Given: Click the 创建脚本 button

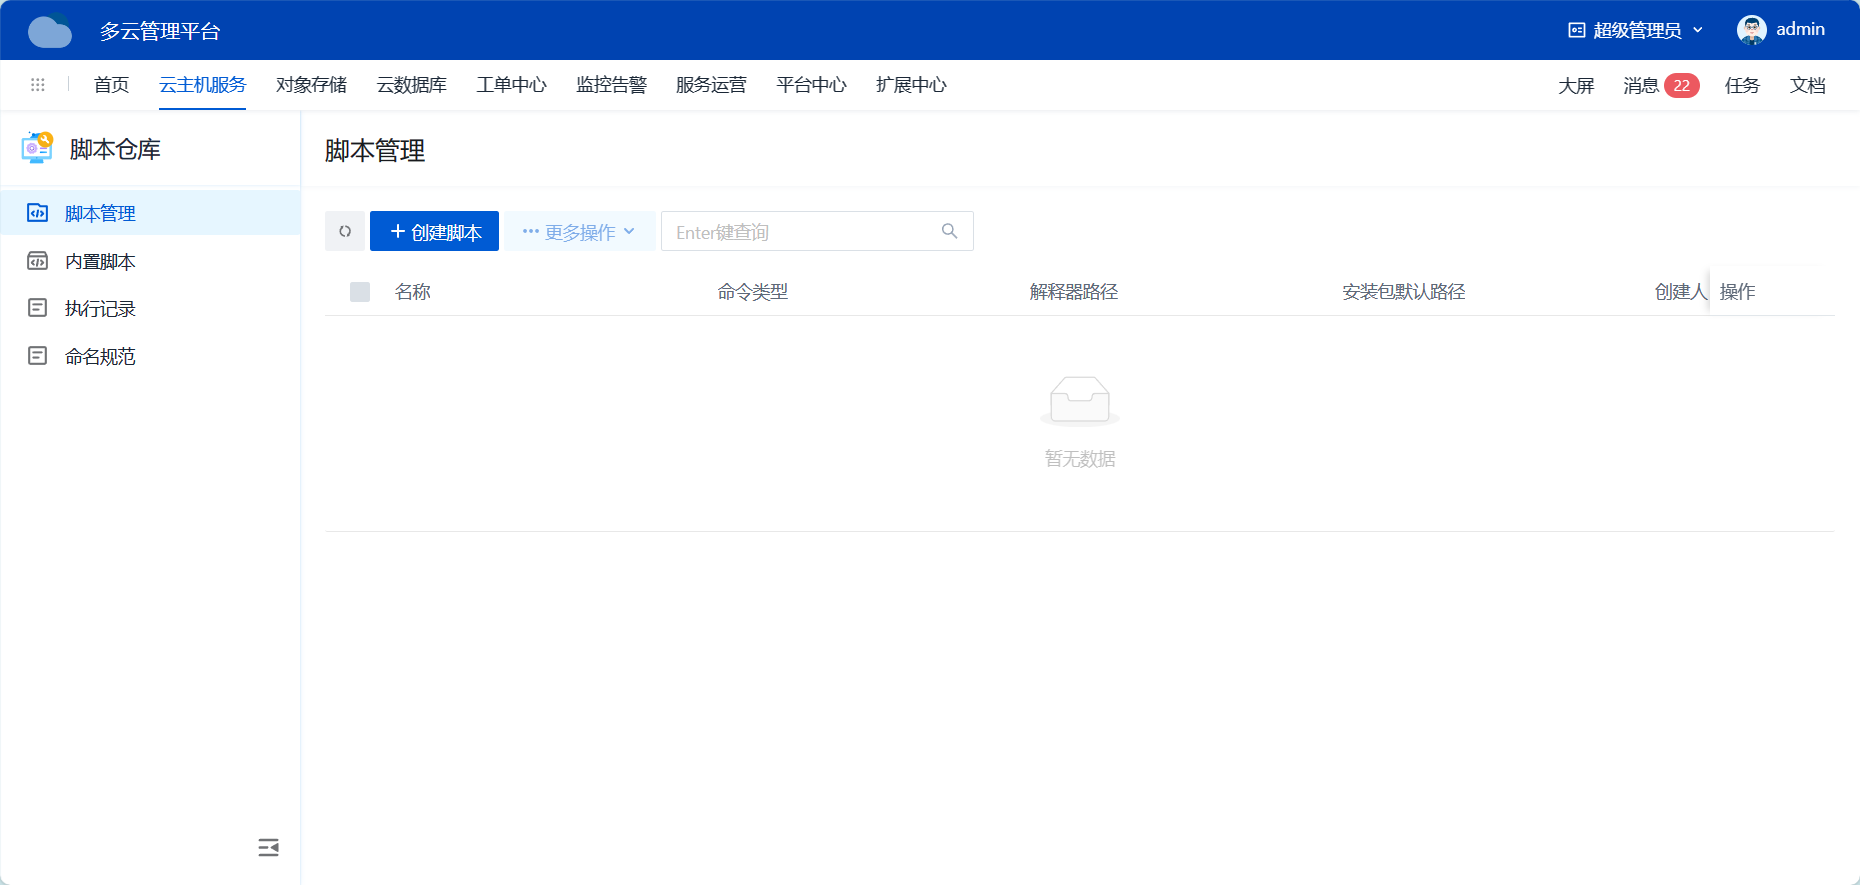Looking at the screenshot, I should (x=434, y=231).
